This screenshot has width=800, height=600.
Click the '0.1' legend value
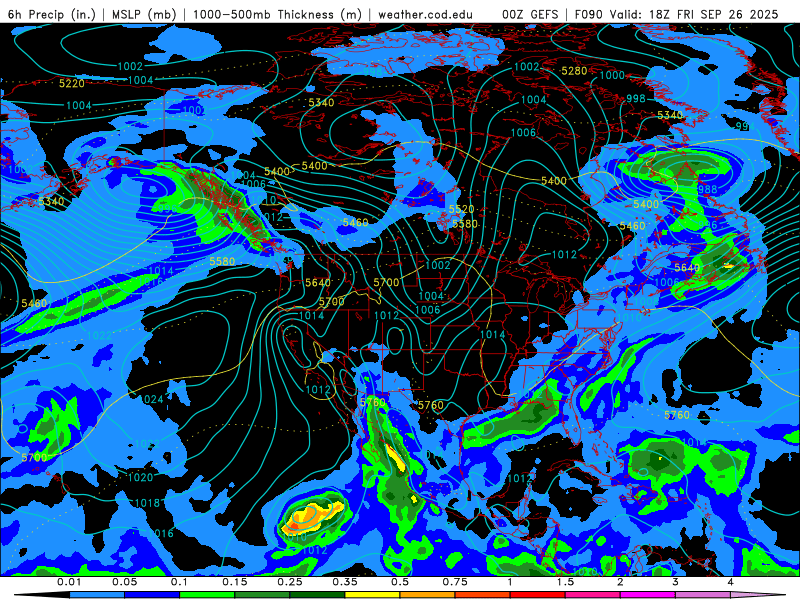pyautogui.click(x=180, y=582)
